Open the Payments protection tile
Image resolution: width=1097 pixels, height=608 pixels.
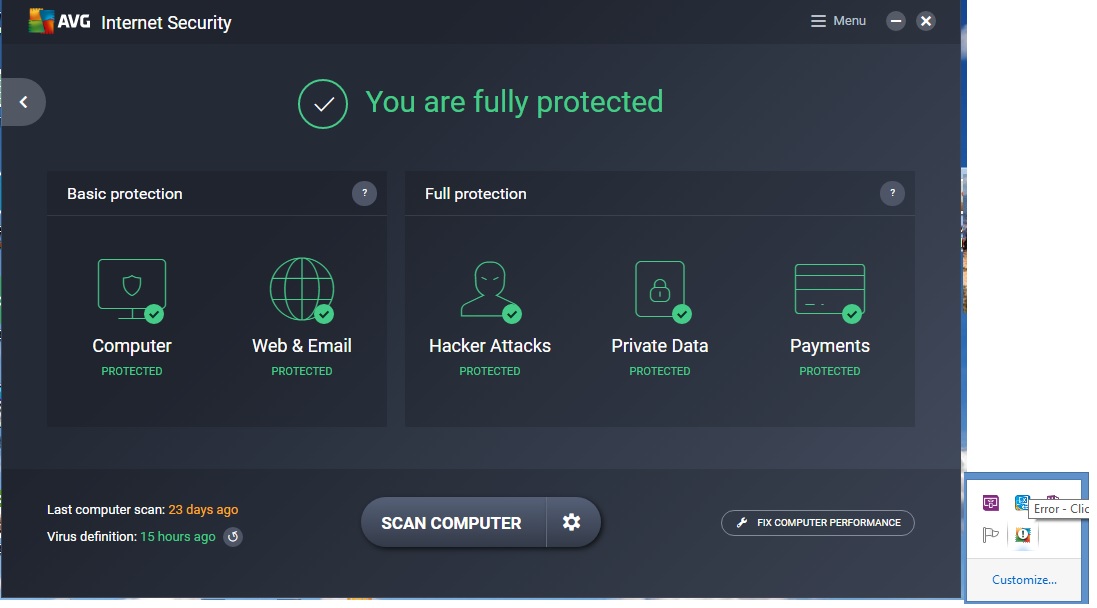point(829,318)
